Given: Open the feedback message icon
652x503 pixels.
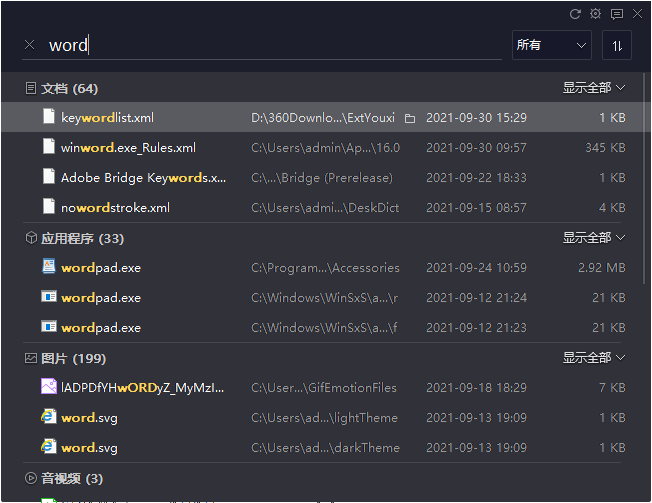Looking at the screenshot, I should 617,14.
